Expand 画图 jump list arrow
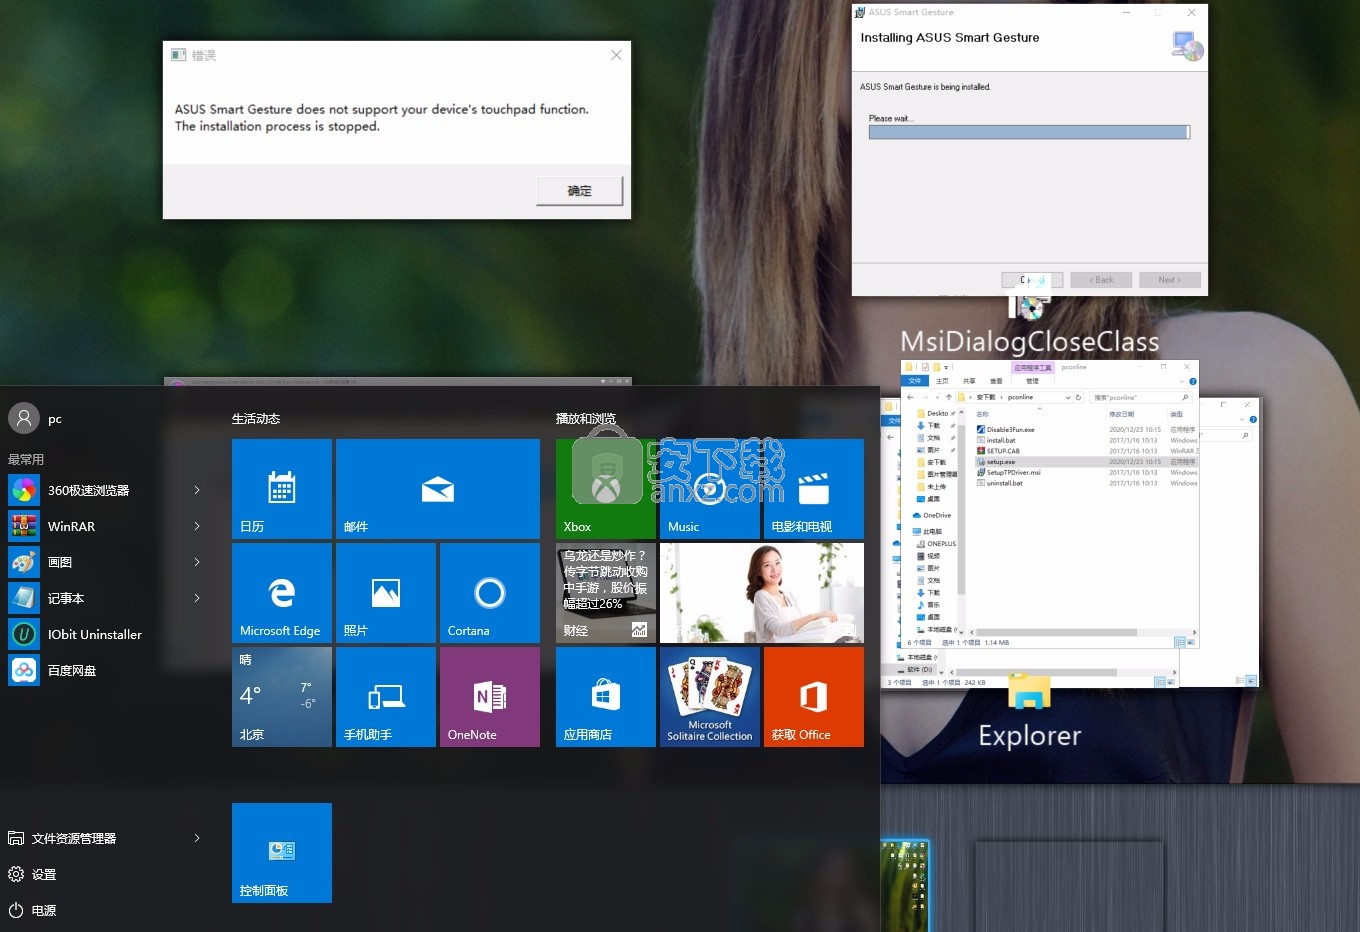The image size is (1360, 932). 197,562
